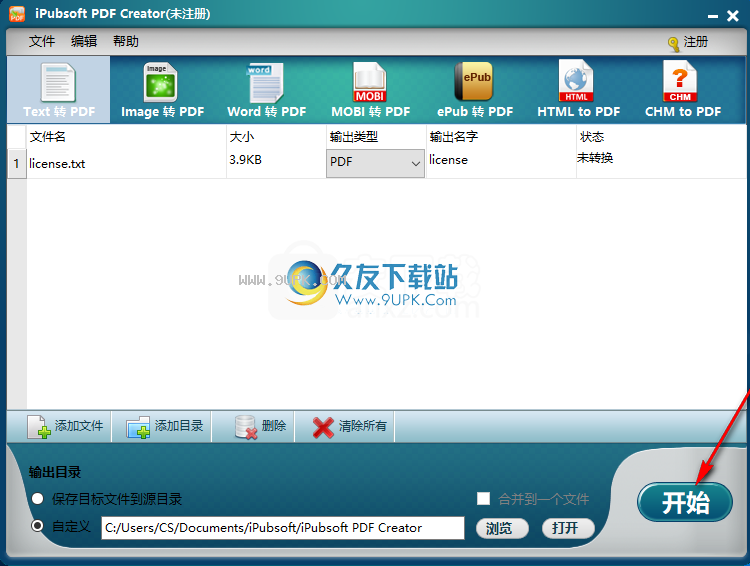Click the 状态 column header
Image resolution: width=750 pixels, height=566 pixels.
661,137
